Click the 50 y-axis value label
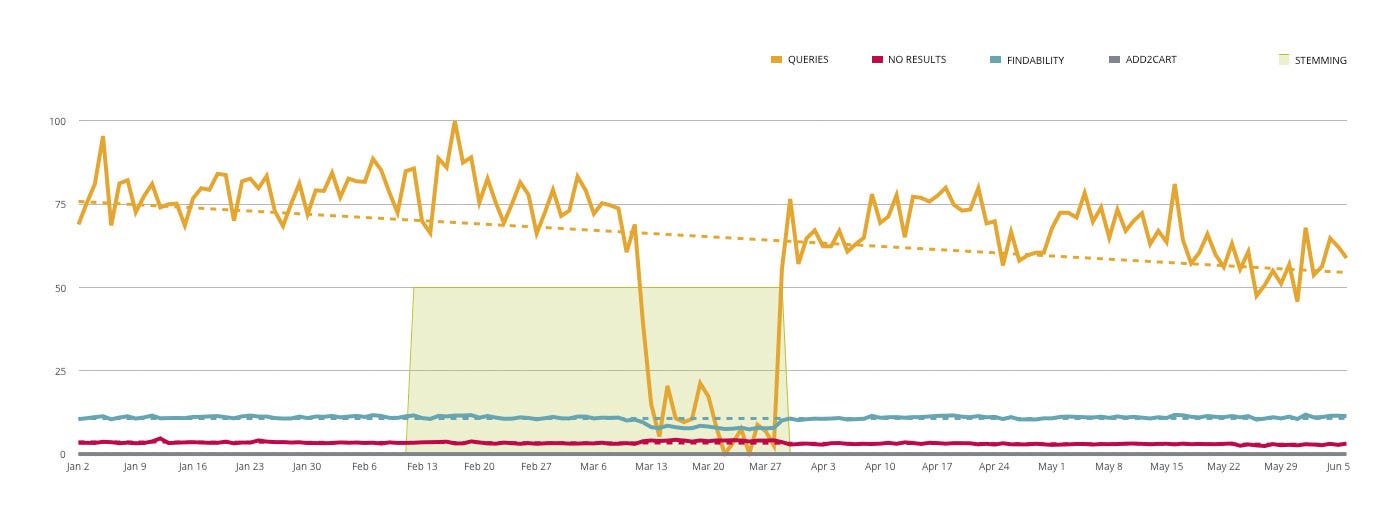This screenshot has width=1400, height=526. (x=60, y=288)
